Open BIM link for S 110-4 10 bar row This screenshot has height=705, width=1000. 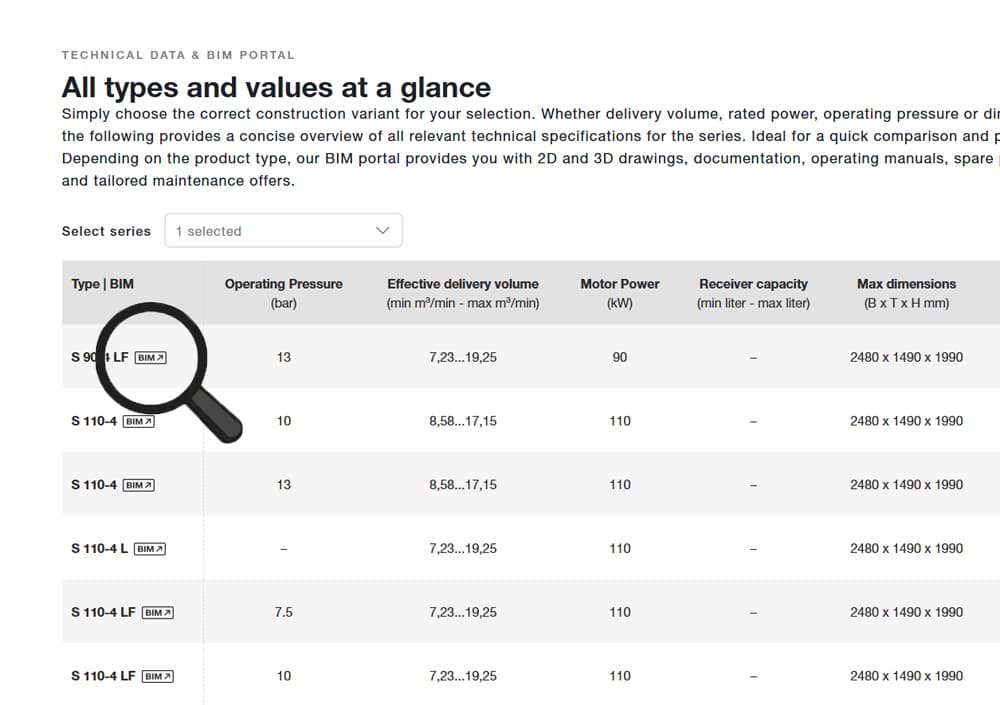tap(138, 421)
